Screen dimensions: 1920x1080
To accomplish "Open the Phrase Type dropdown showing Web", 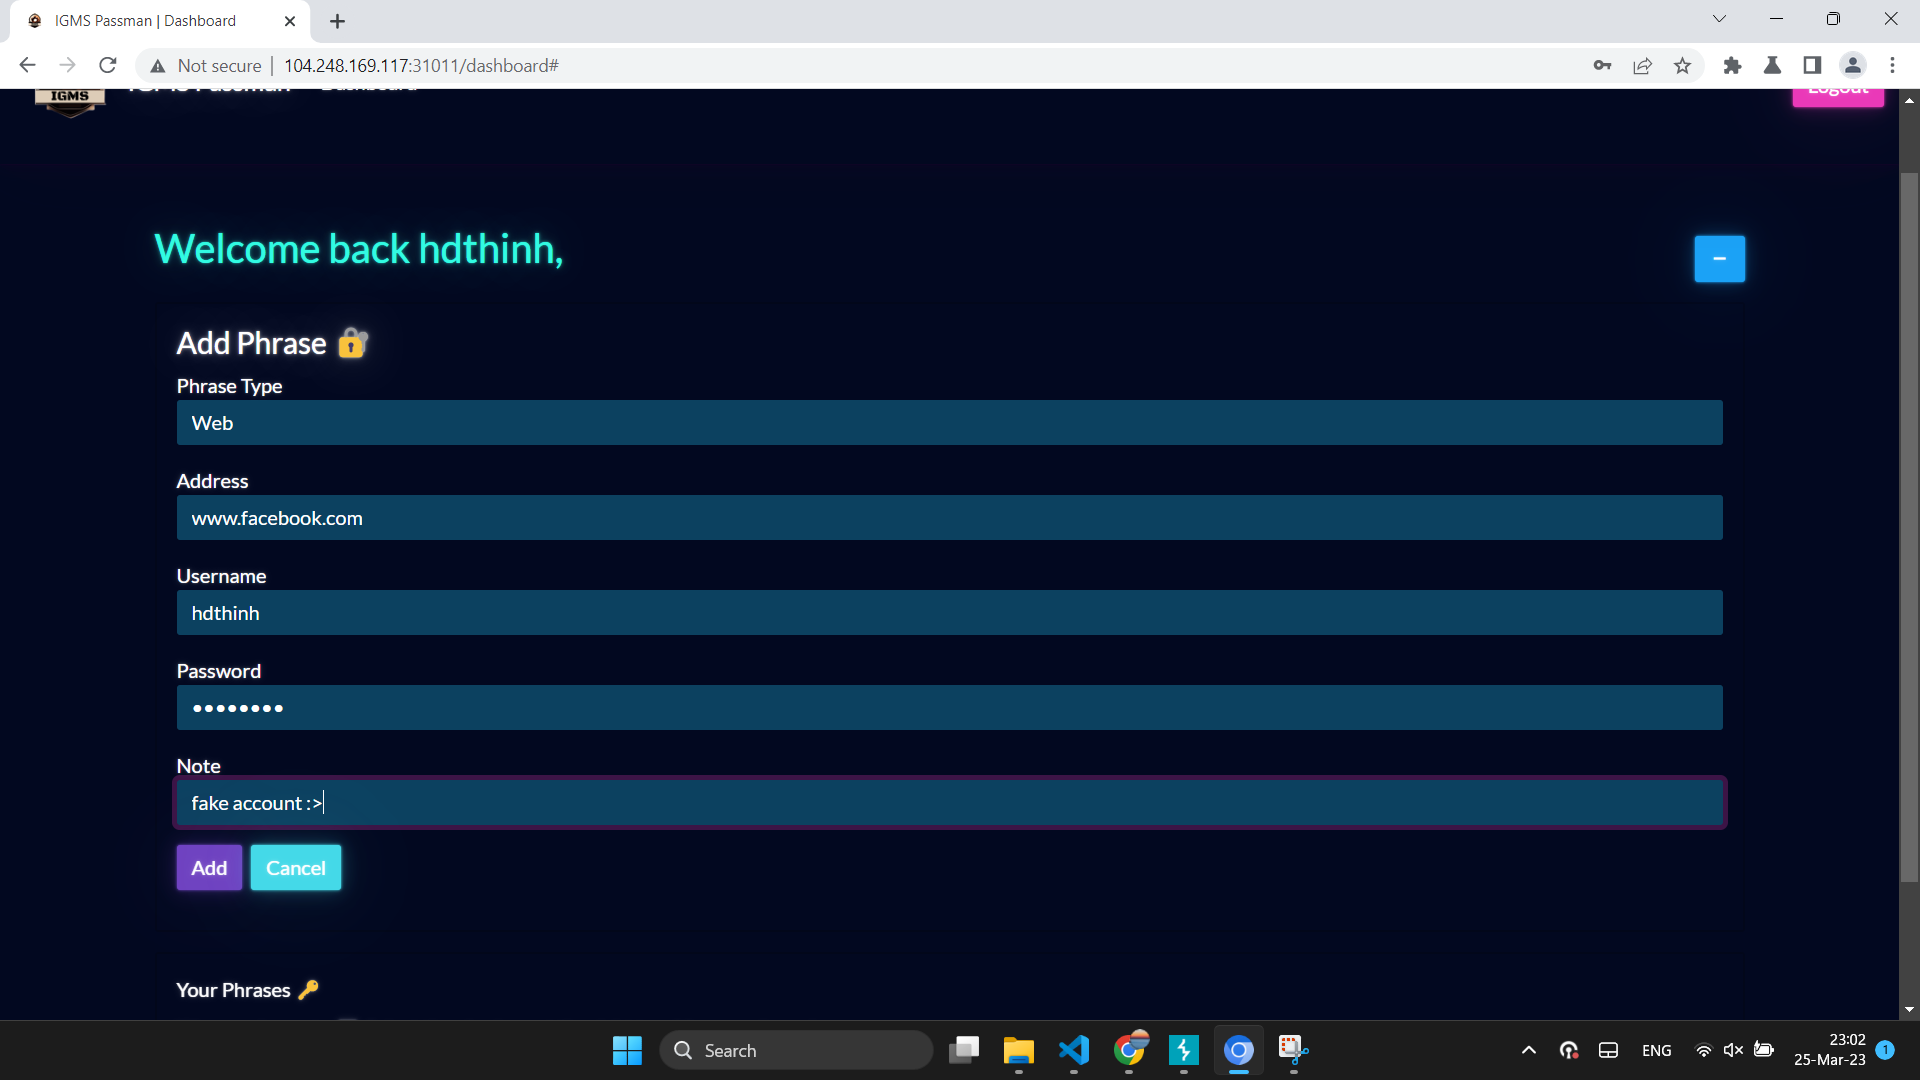I will tap(949, 423).
